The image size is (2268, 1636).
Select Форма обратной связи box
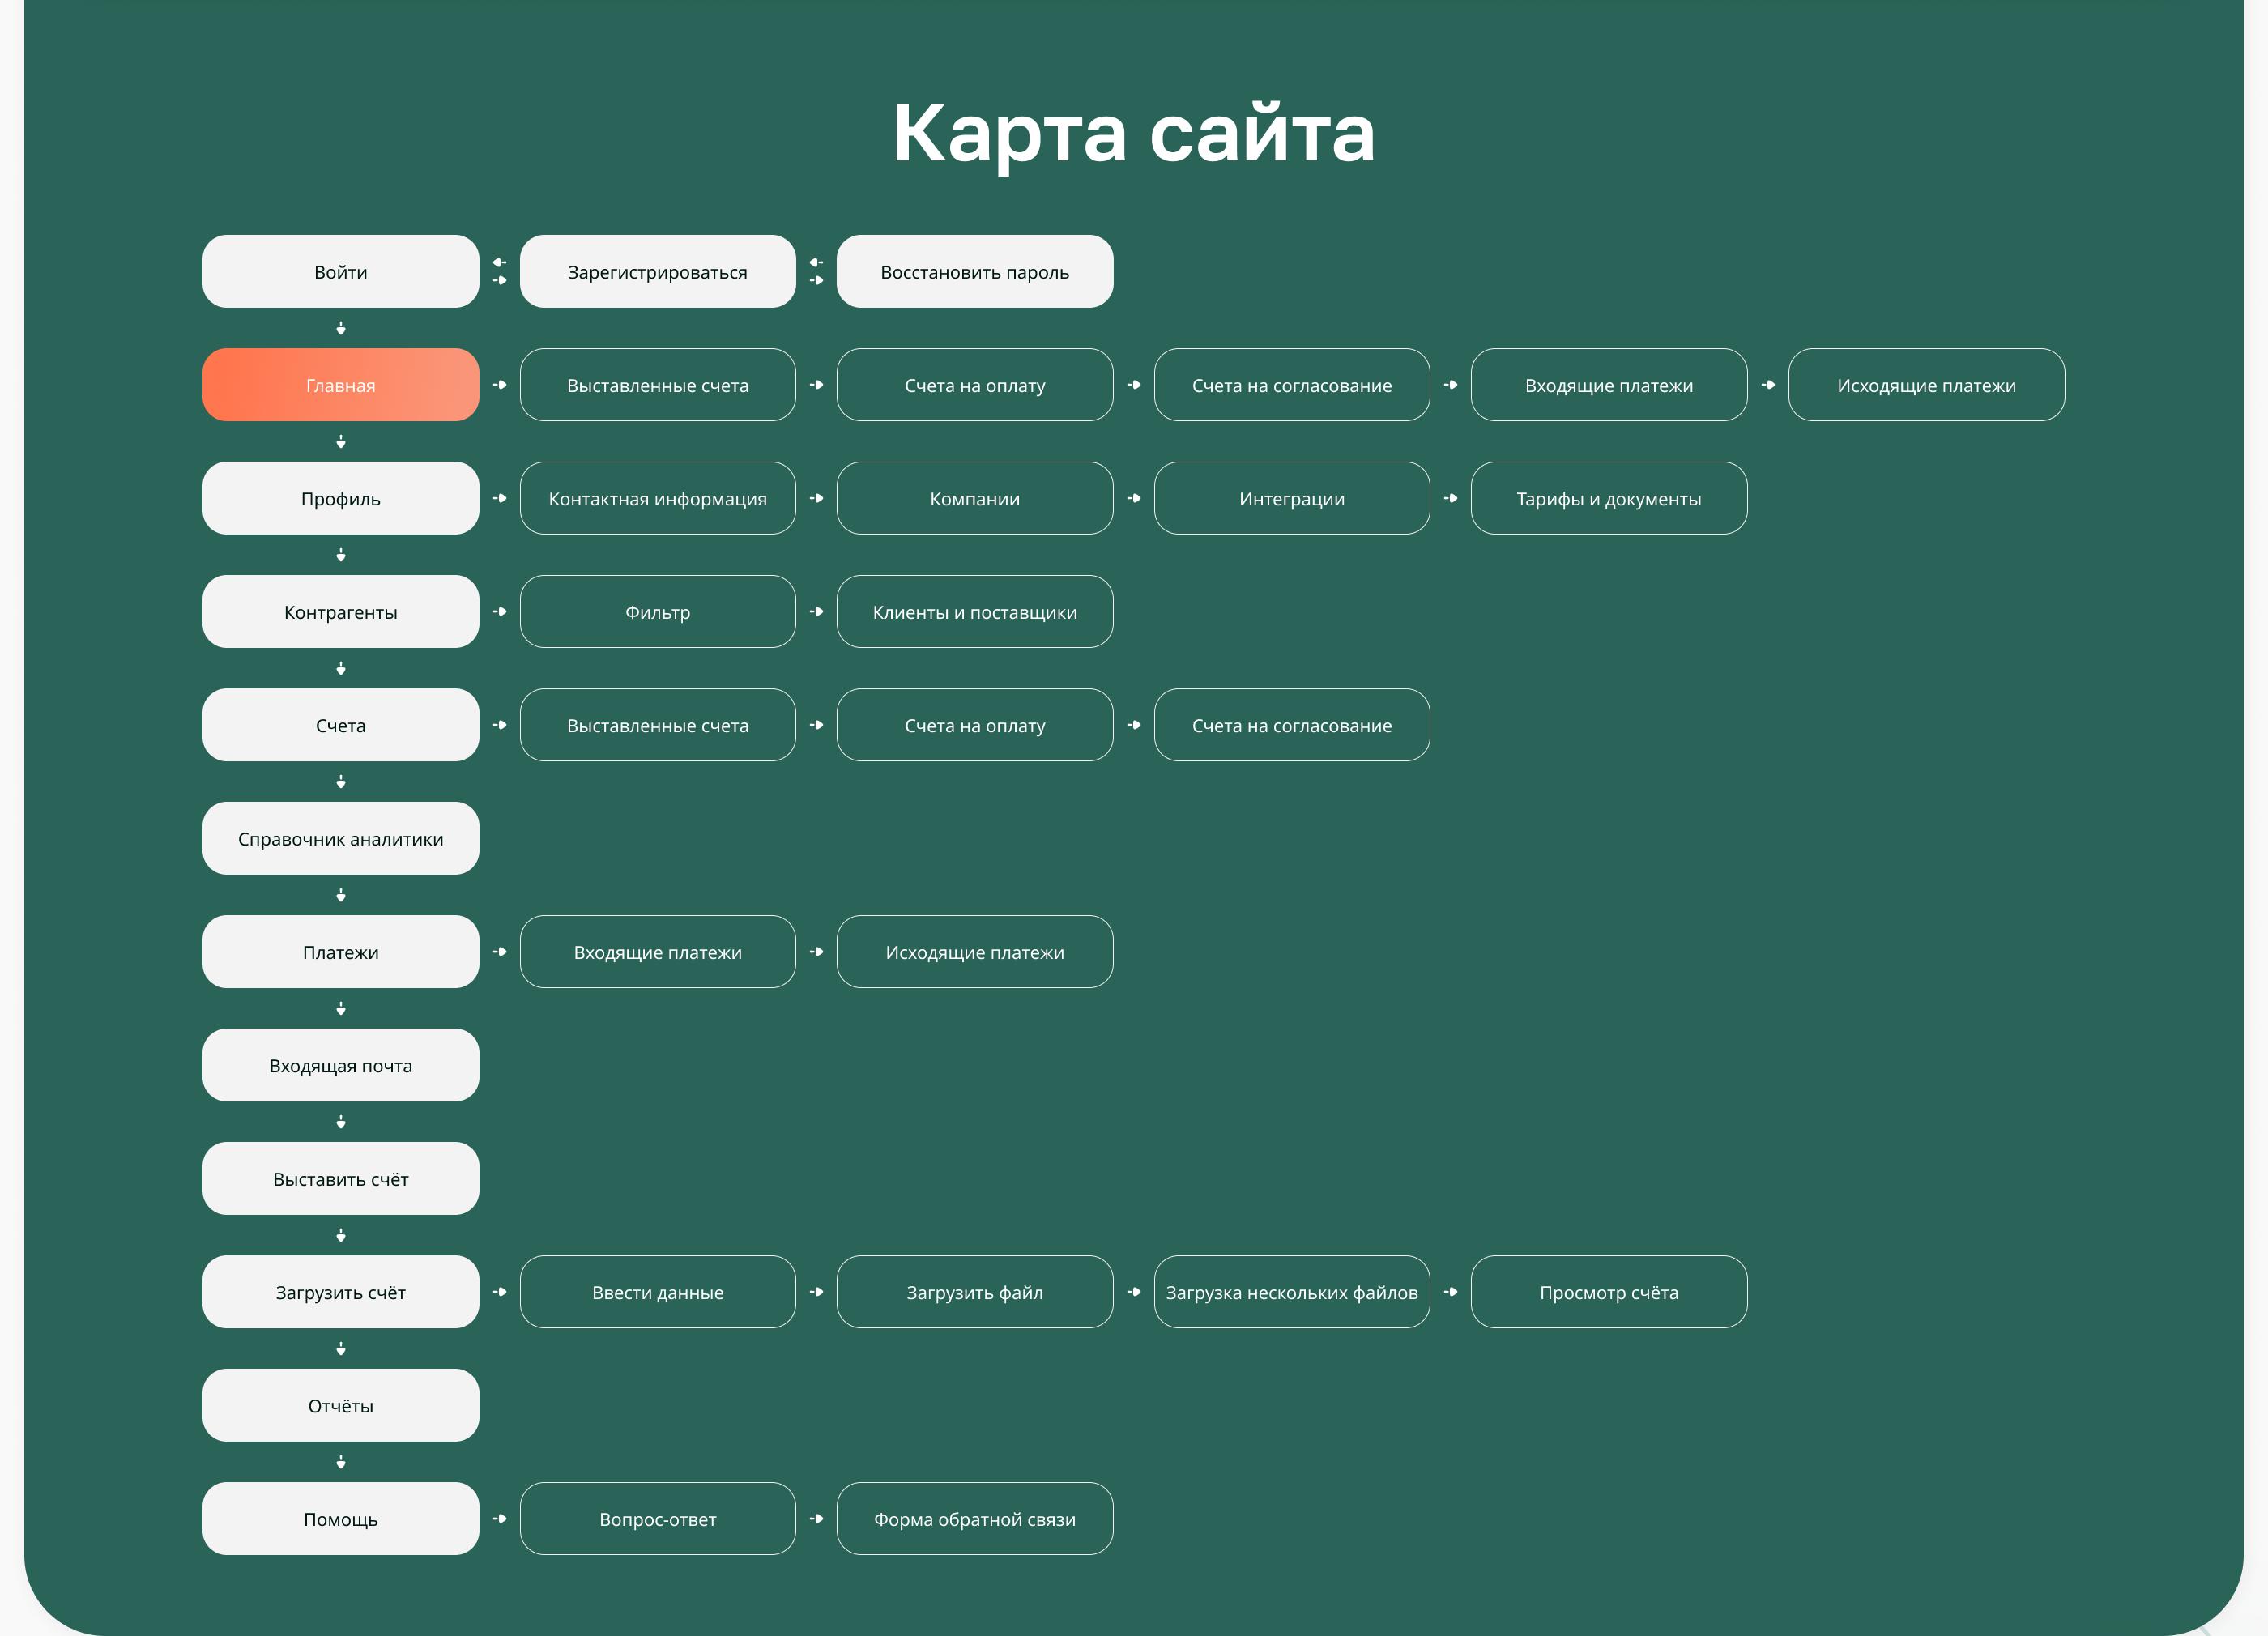974,1519
